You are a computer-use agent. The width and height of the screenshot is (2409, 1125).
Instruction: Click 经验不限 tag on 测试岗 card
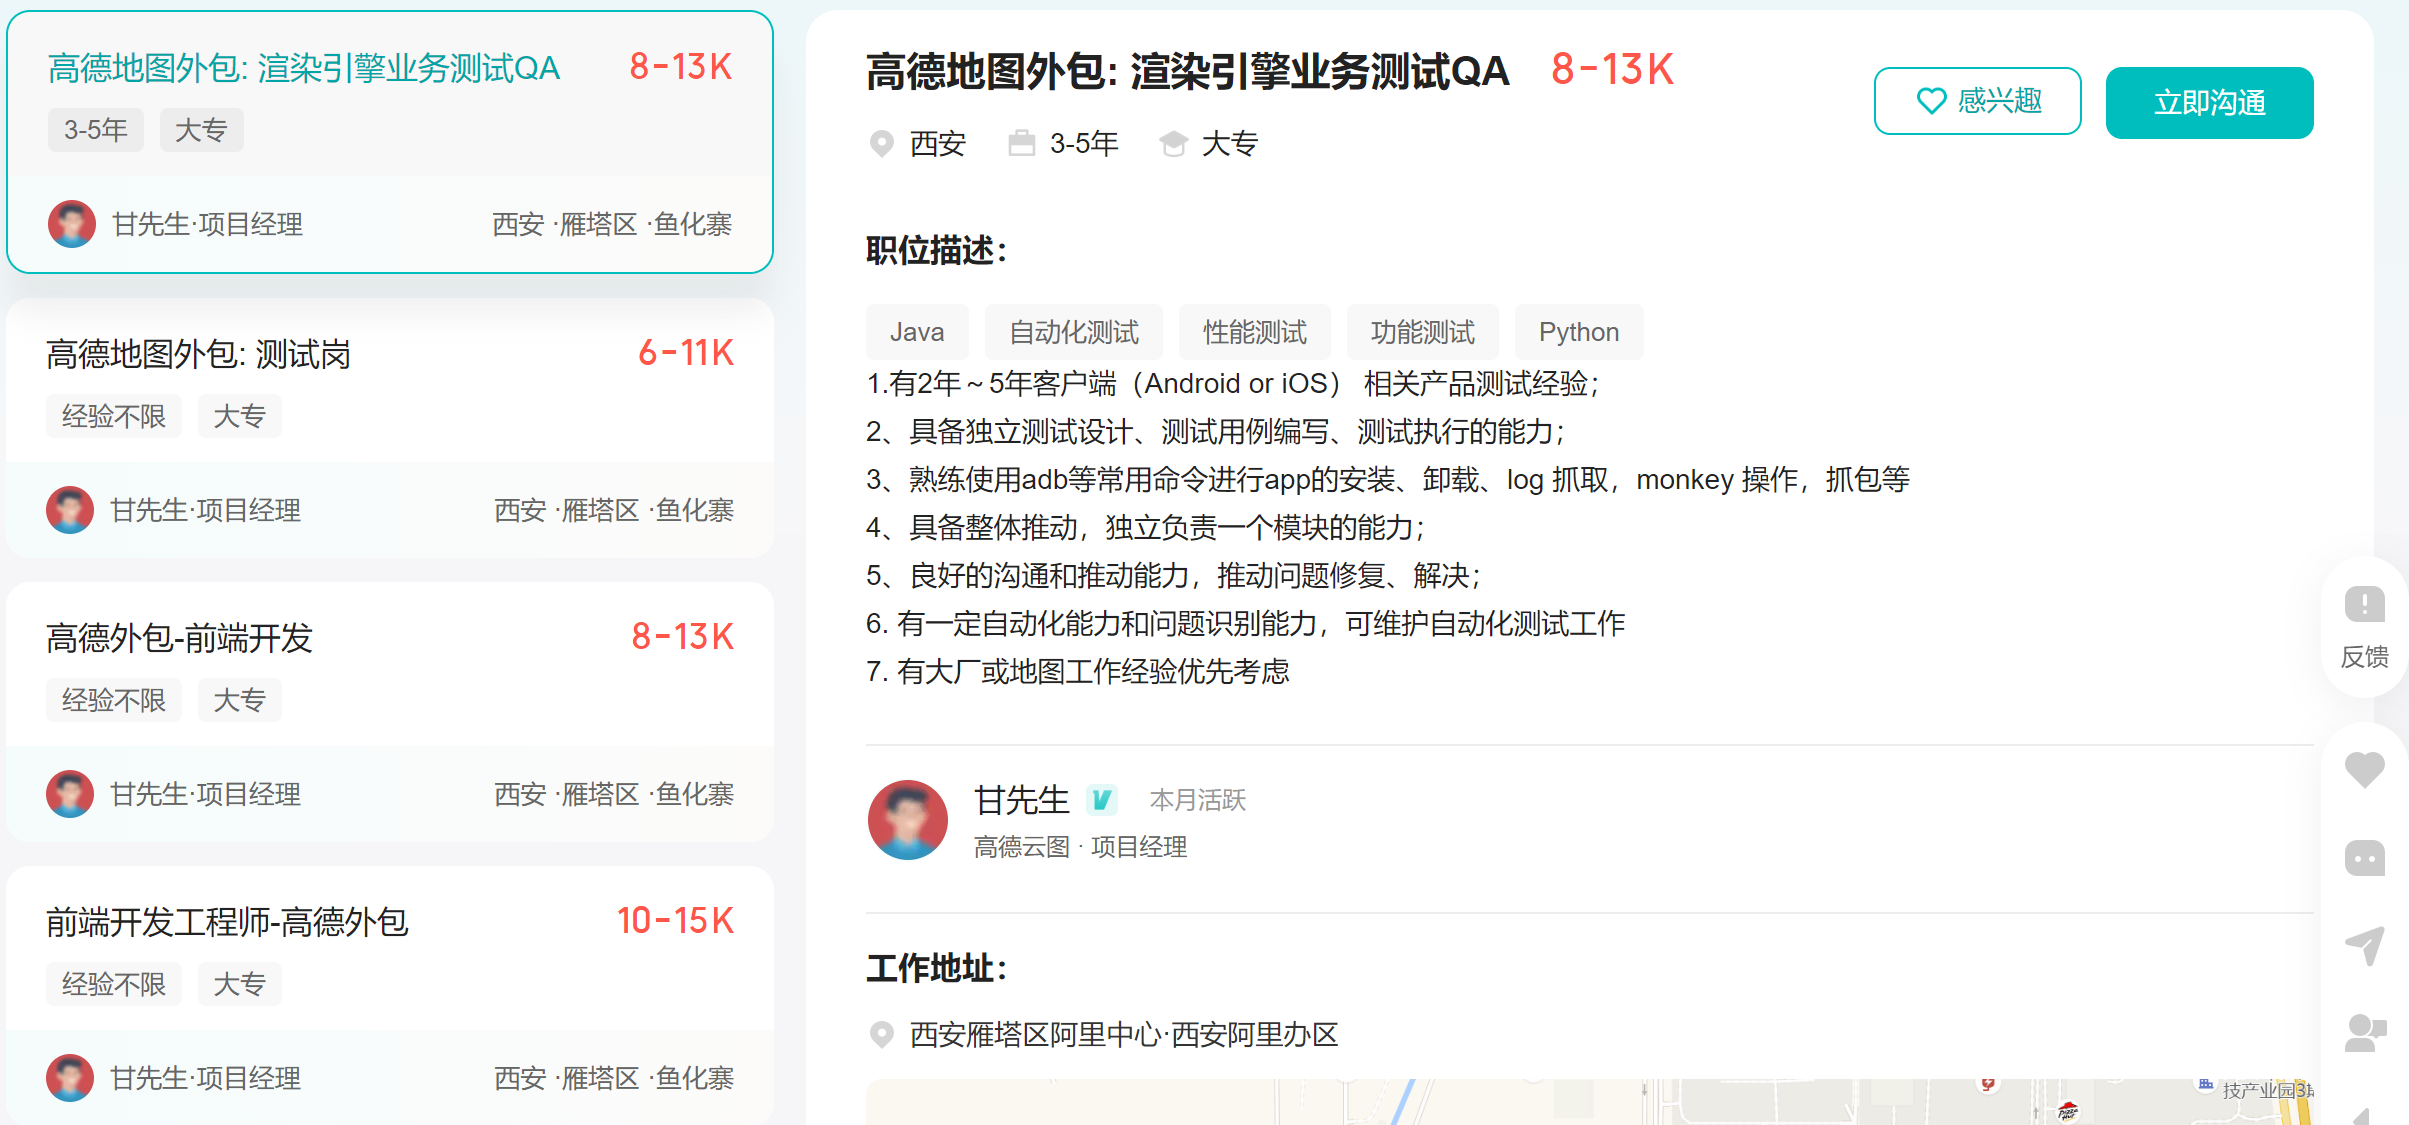point(114,416)
